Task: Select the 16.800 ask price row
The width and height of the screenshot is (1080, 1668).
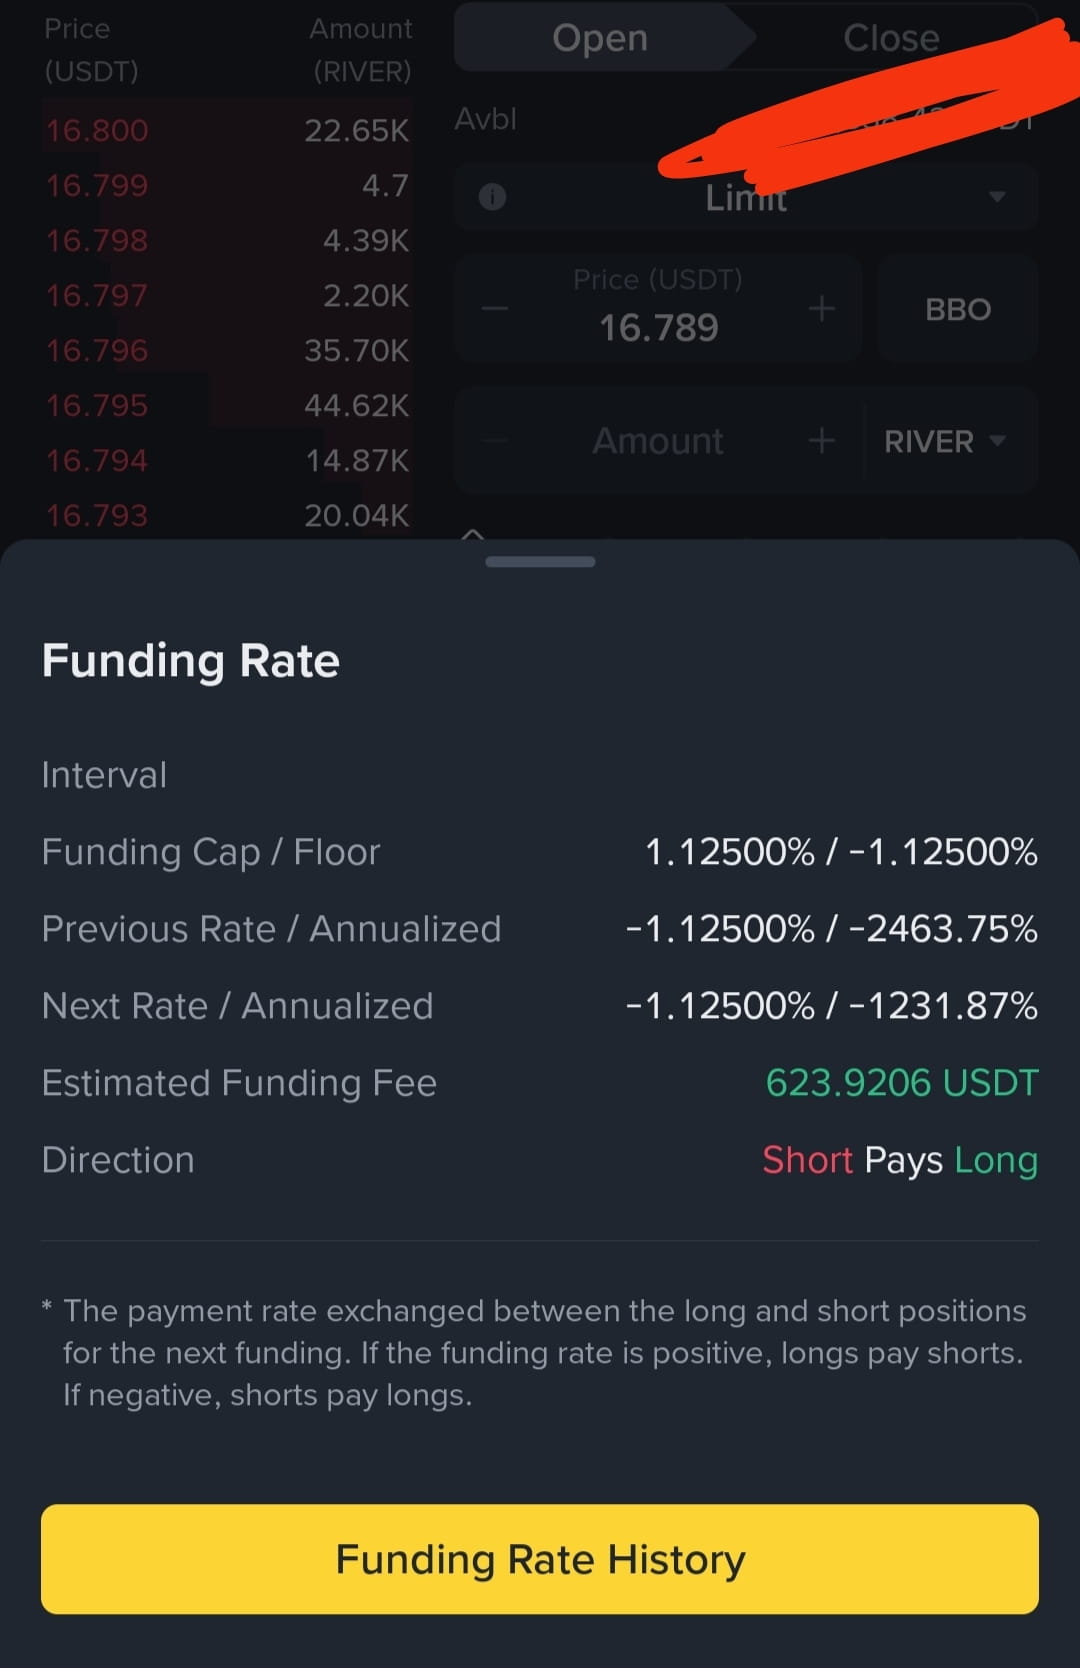Action: [x=227, y=130]
